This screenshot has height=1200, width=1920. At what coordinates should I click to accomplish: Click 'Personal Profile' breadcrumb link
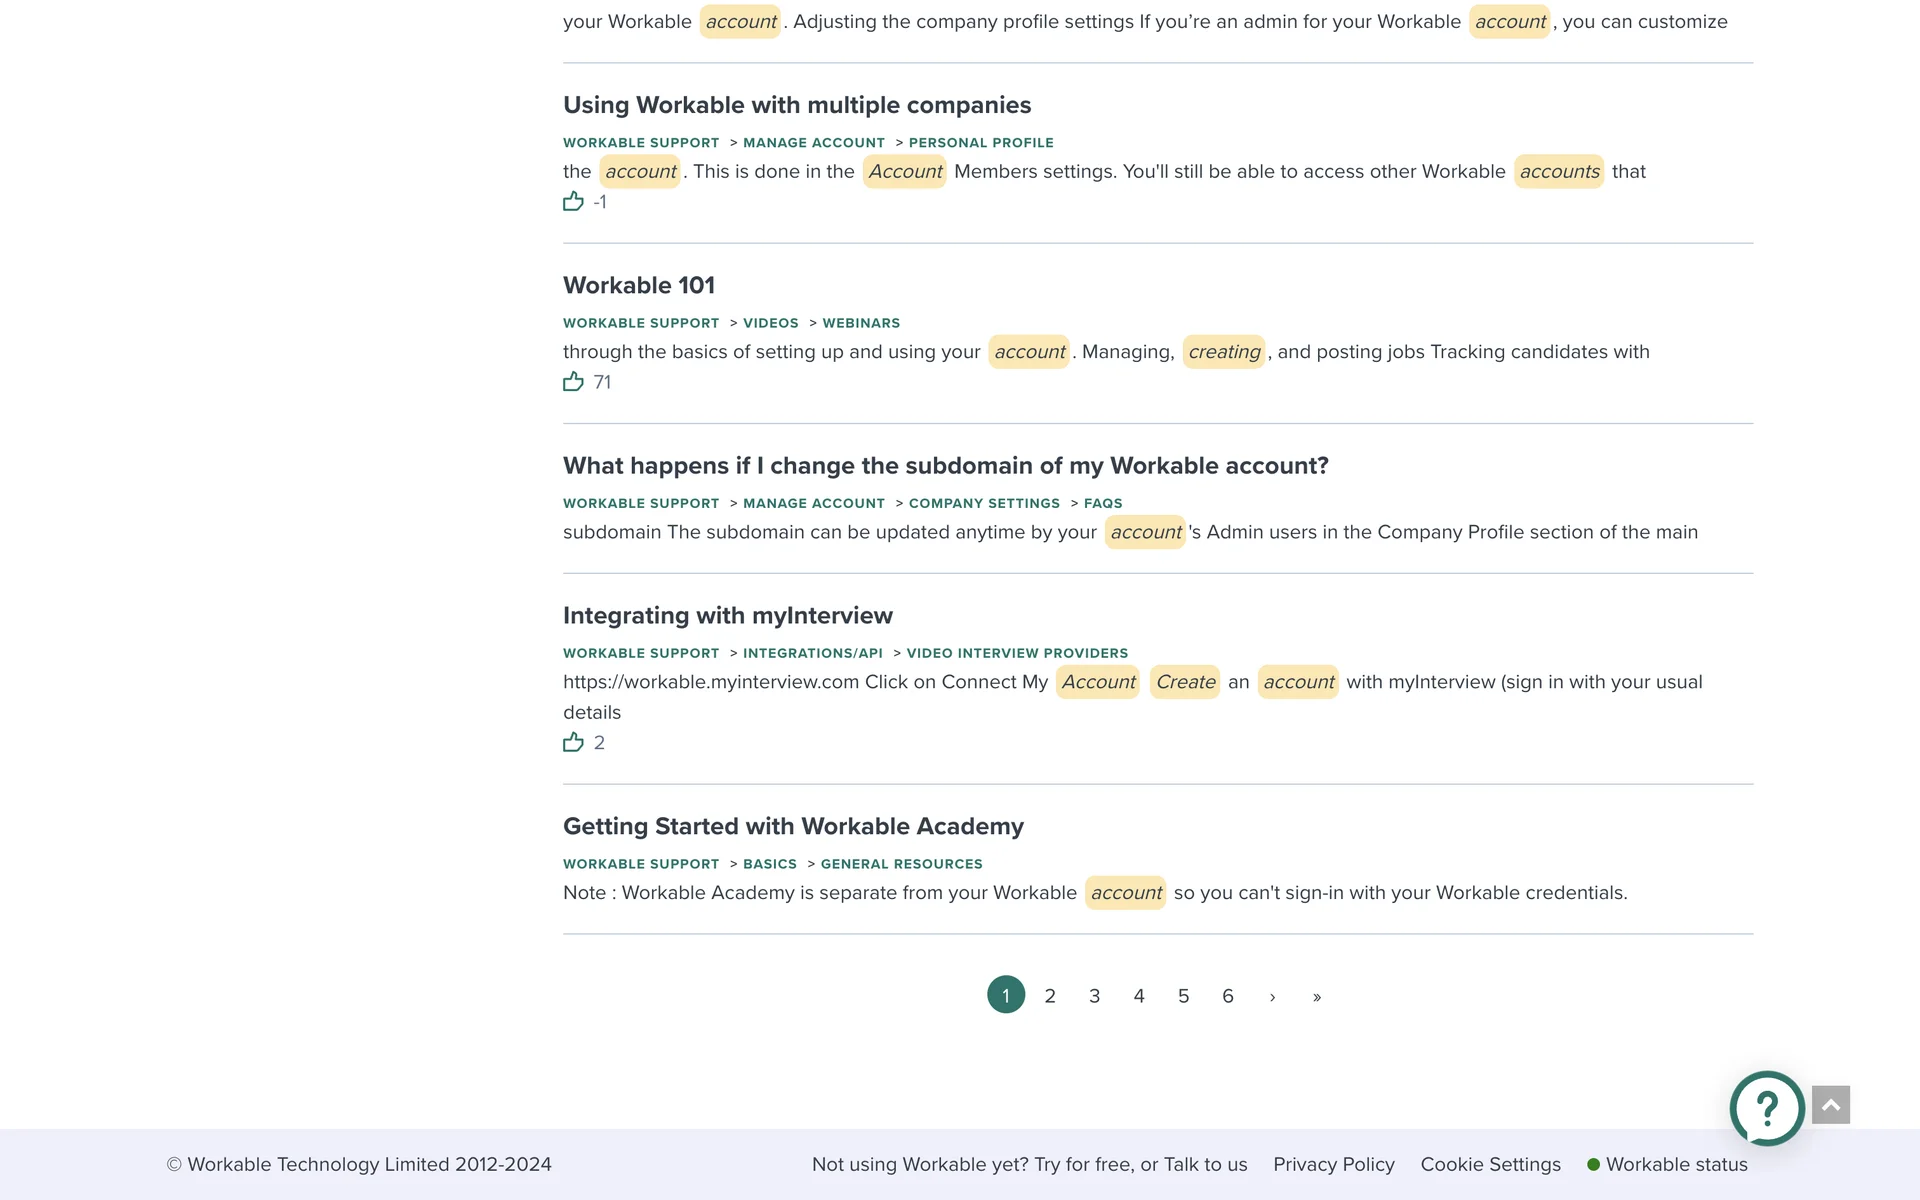point(980,143)
